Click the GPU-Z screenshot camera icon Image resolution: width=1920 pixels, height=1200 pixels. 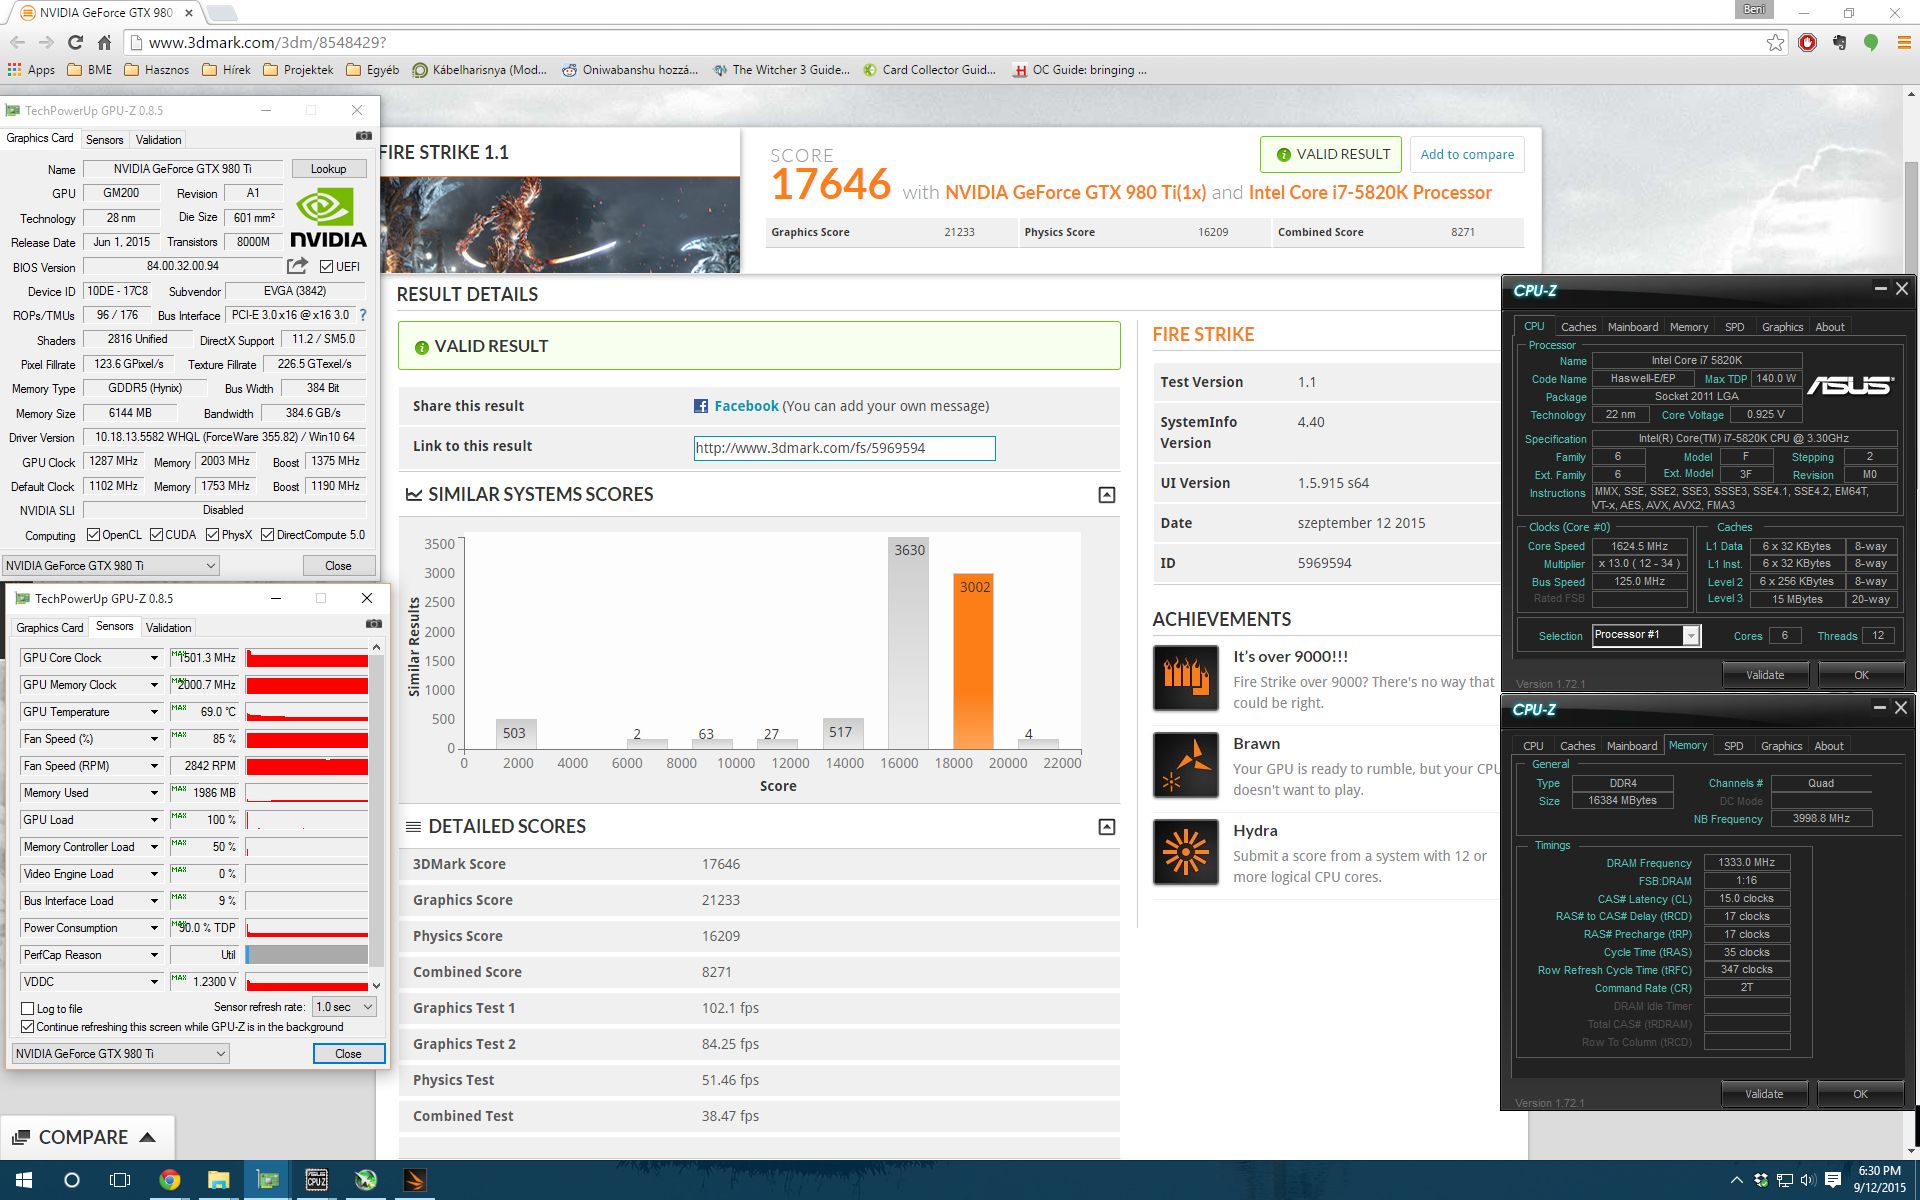364,136
